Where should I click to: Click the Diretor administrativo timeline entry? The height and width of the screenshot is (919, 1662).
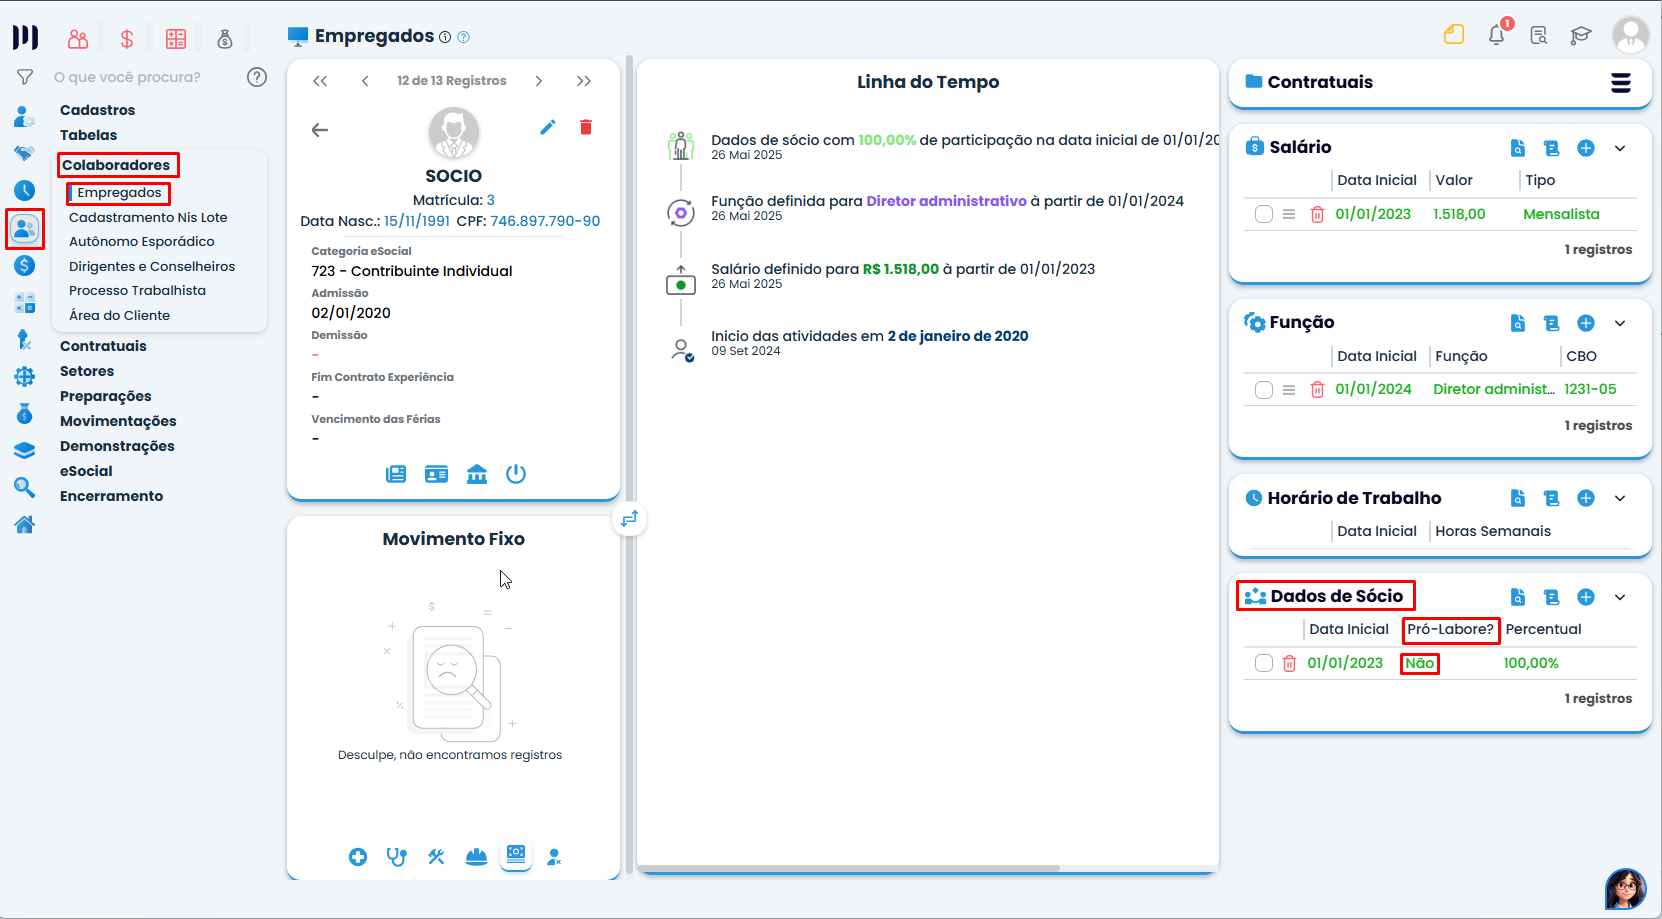[946, 201]
